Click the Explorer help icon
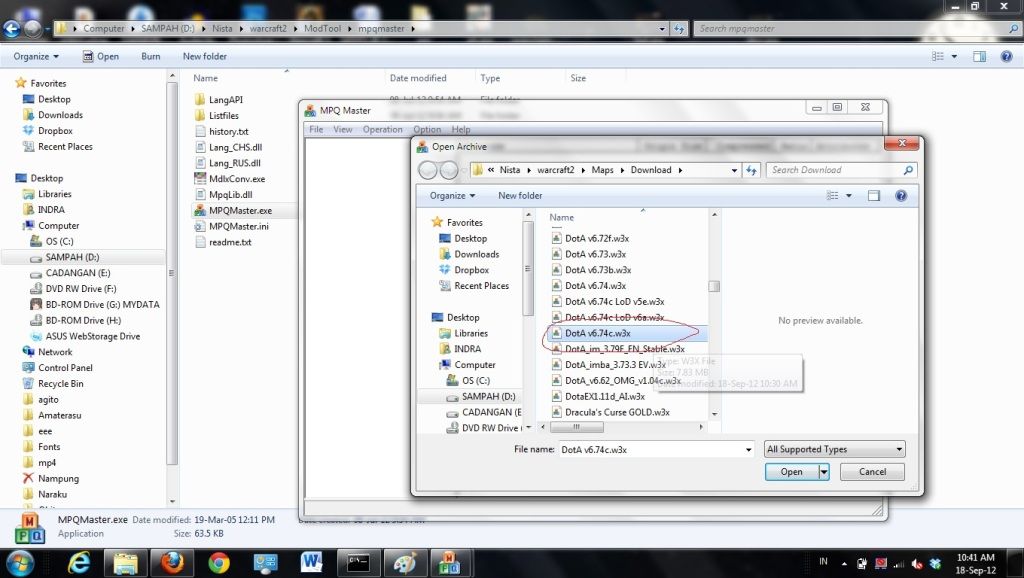The height and width of the screenshot is (578, 1024). coord(1006,56)
